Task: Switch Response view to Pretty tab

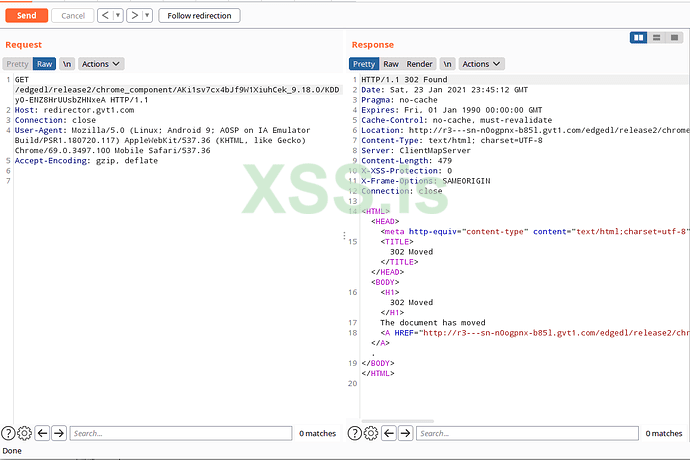Action: point(364,64)
